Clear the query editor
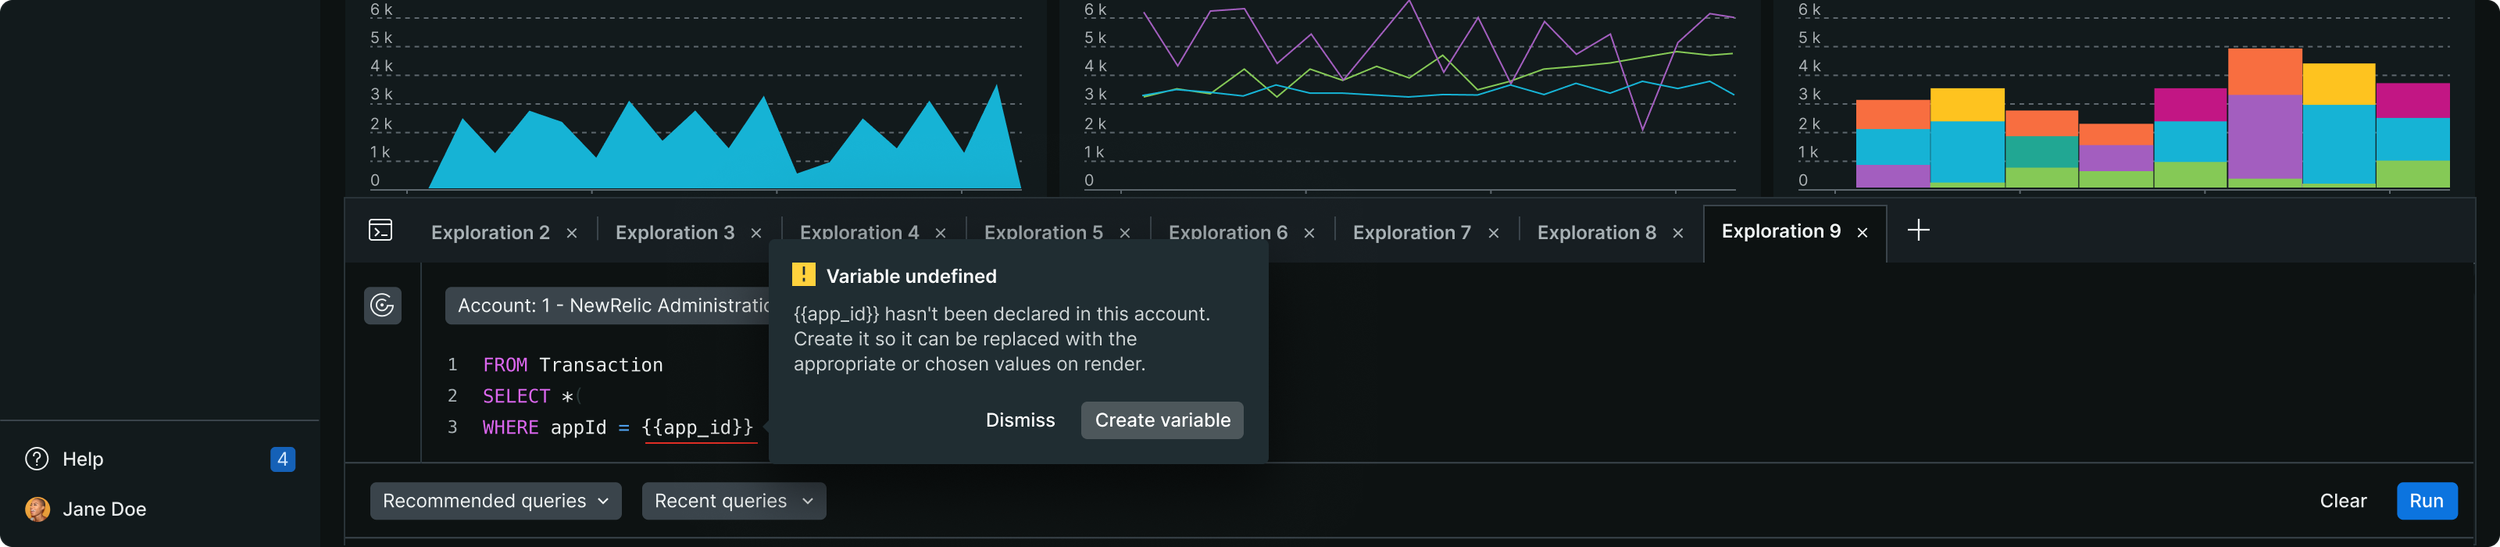Viewport: 2500px width, 547px height. 2343,501
